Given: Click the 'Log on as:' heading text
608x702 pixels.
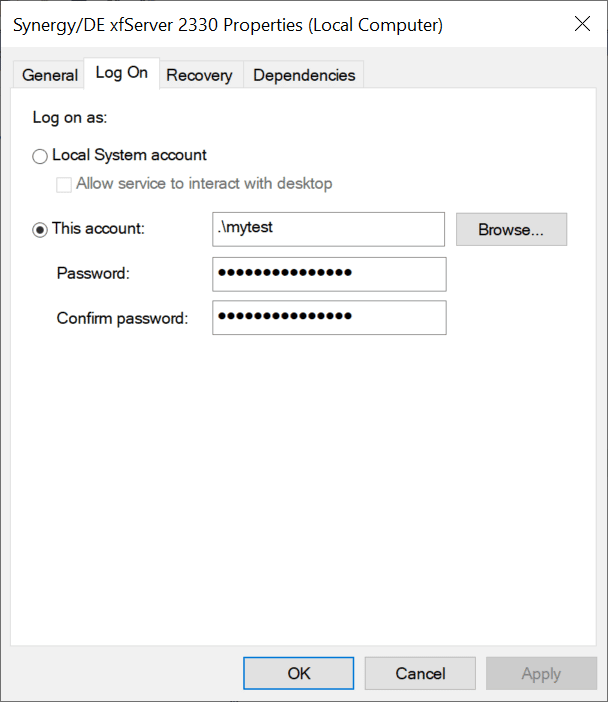Looking at the screenshot, I should coord(70,118).
